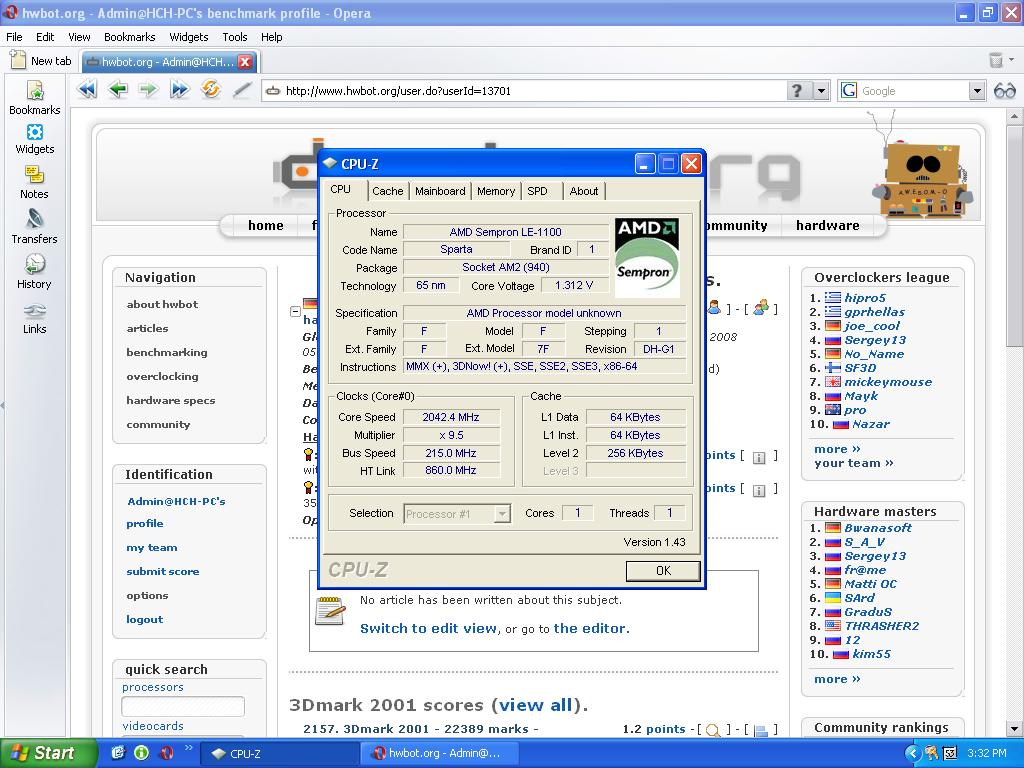Open the closed tabs trash icon
Screen dimensions: 1024x768
(996, 61)
